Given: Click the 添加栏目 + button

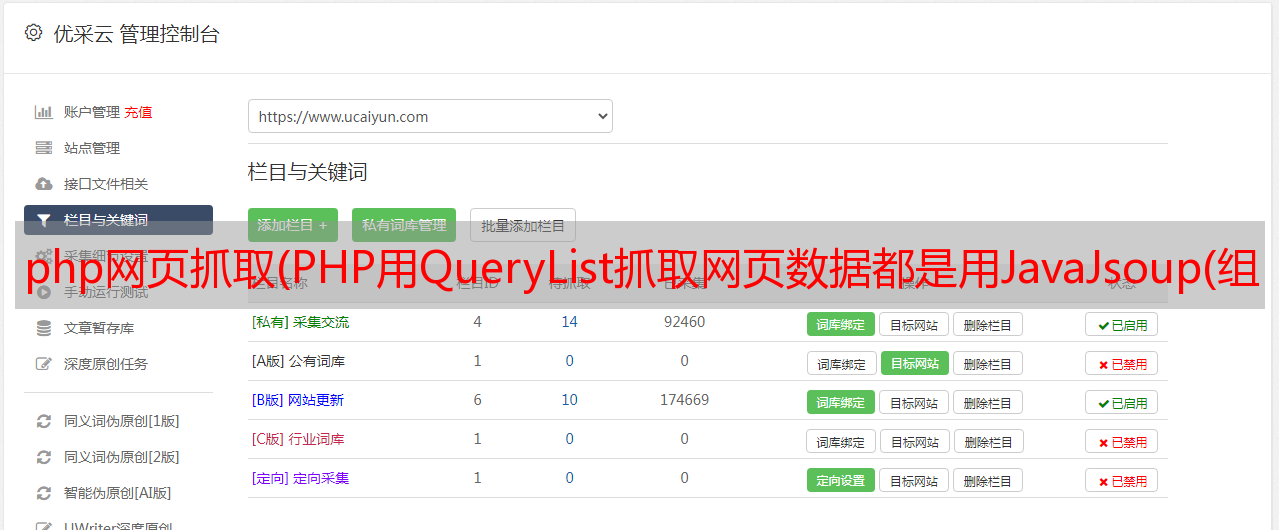Looking at the screenshot, I should pos(293,225).
